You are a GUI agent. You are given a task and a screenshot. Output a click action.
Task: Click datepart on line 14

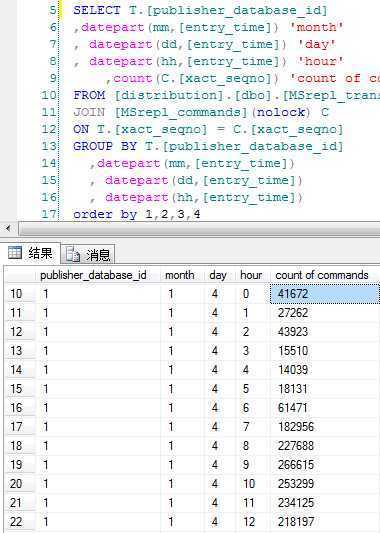128,163
